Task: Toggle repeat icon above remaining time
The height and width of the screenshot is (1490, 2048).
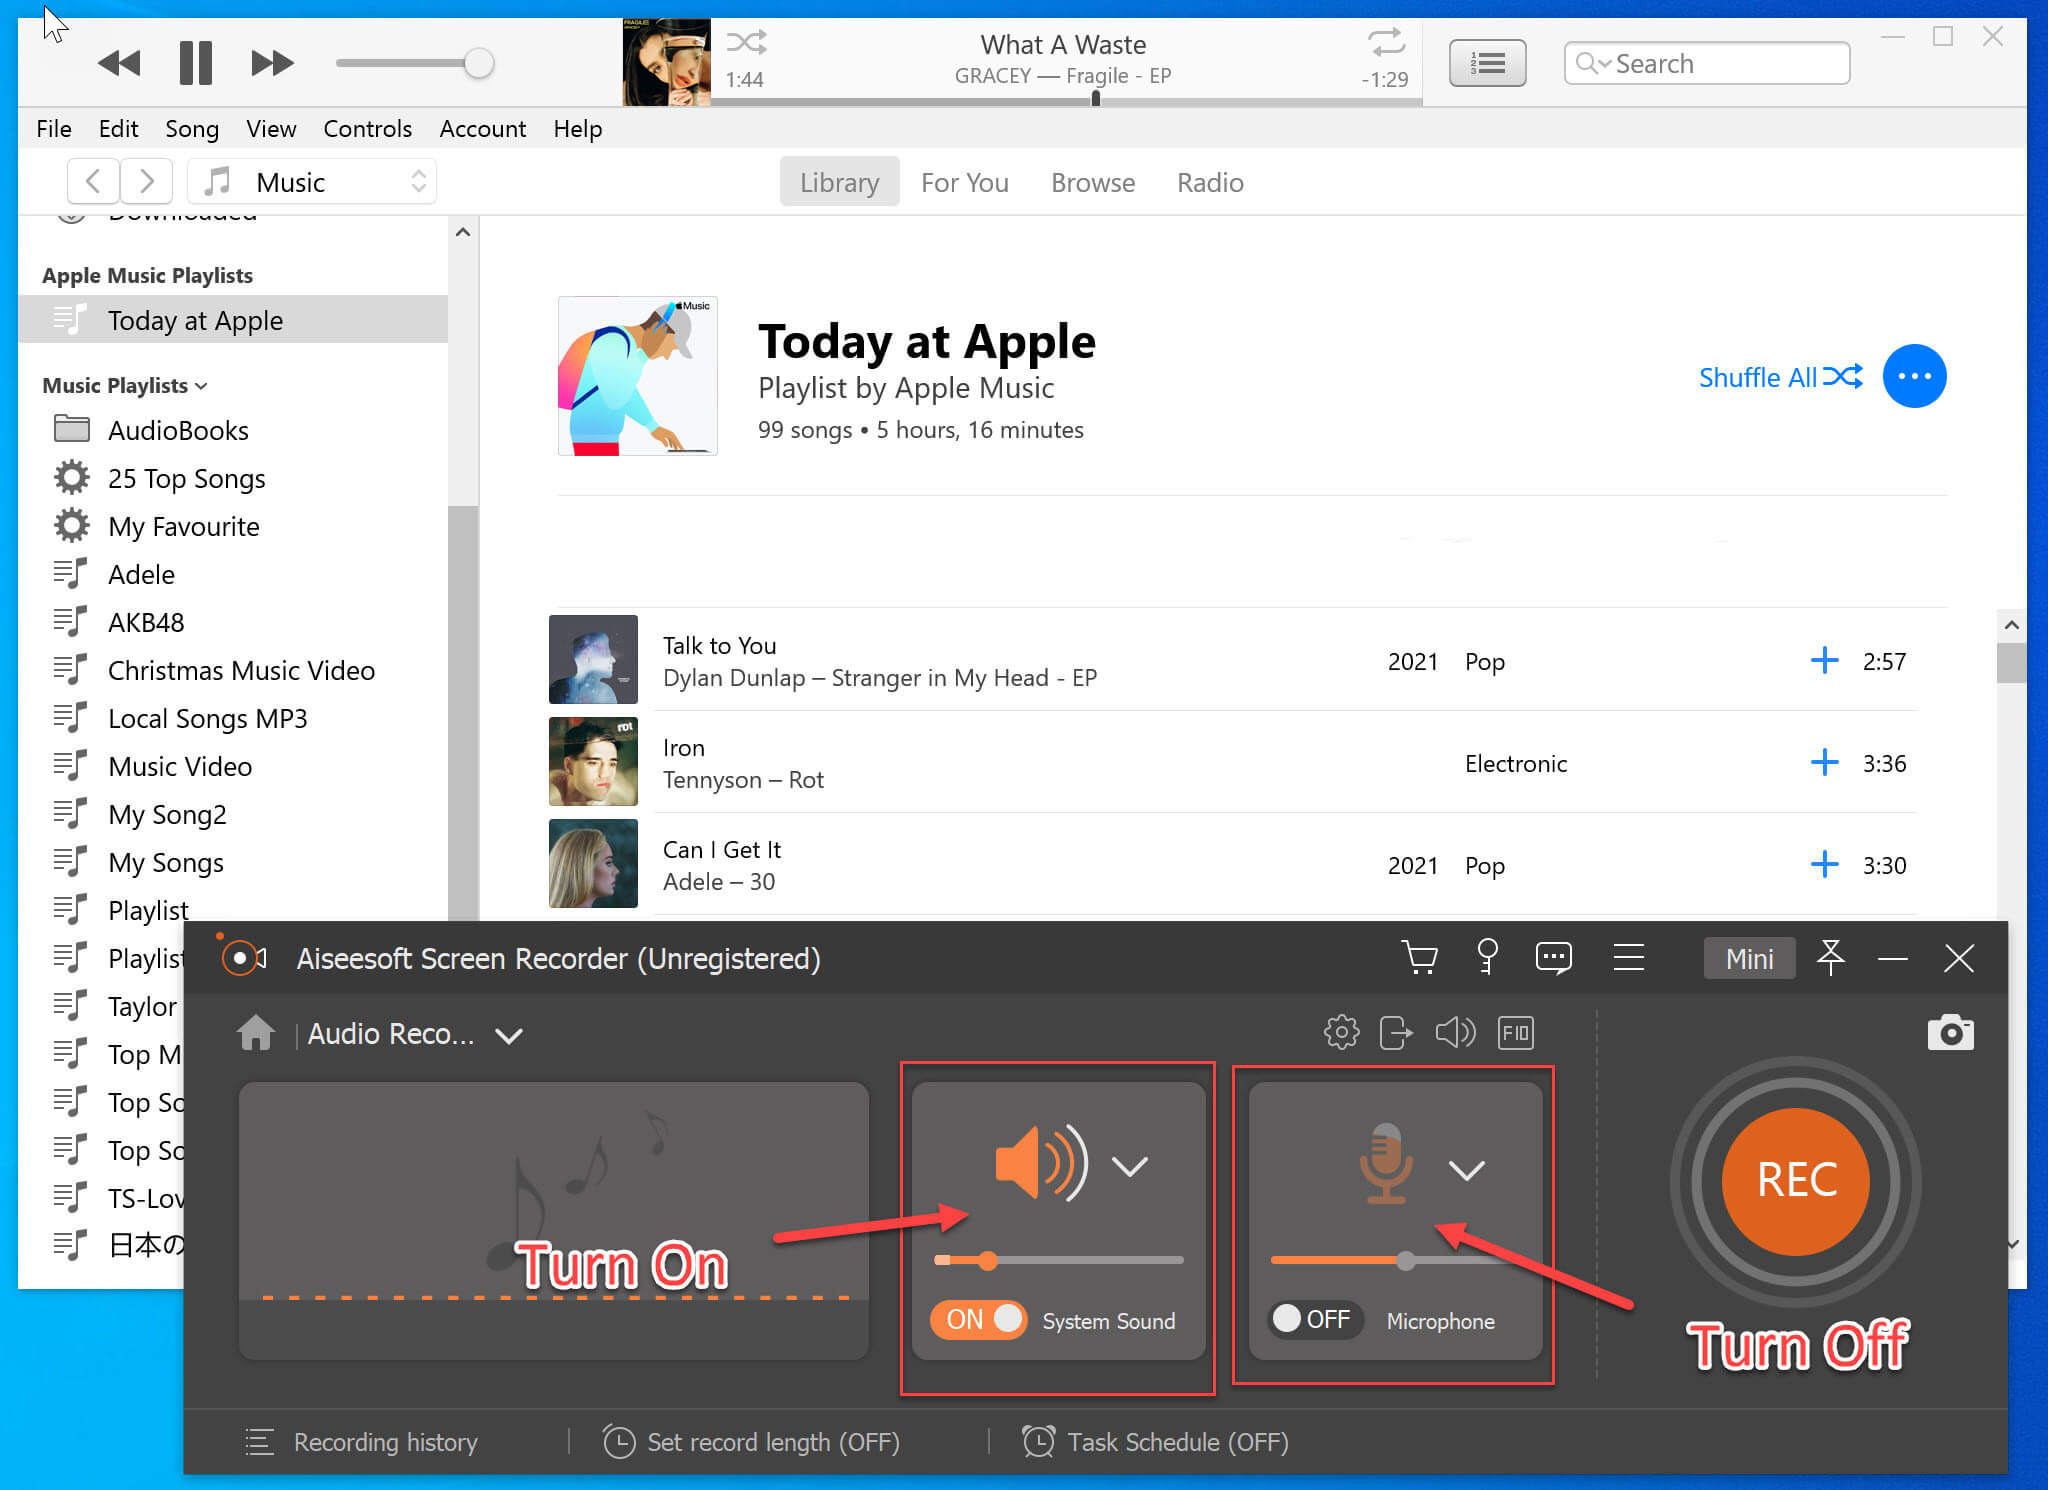Action: [1386, 42]
